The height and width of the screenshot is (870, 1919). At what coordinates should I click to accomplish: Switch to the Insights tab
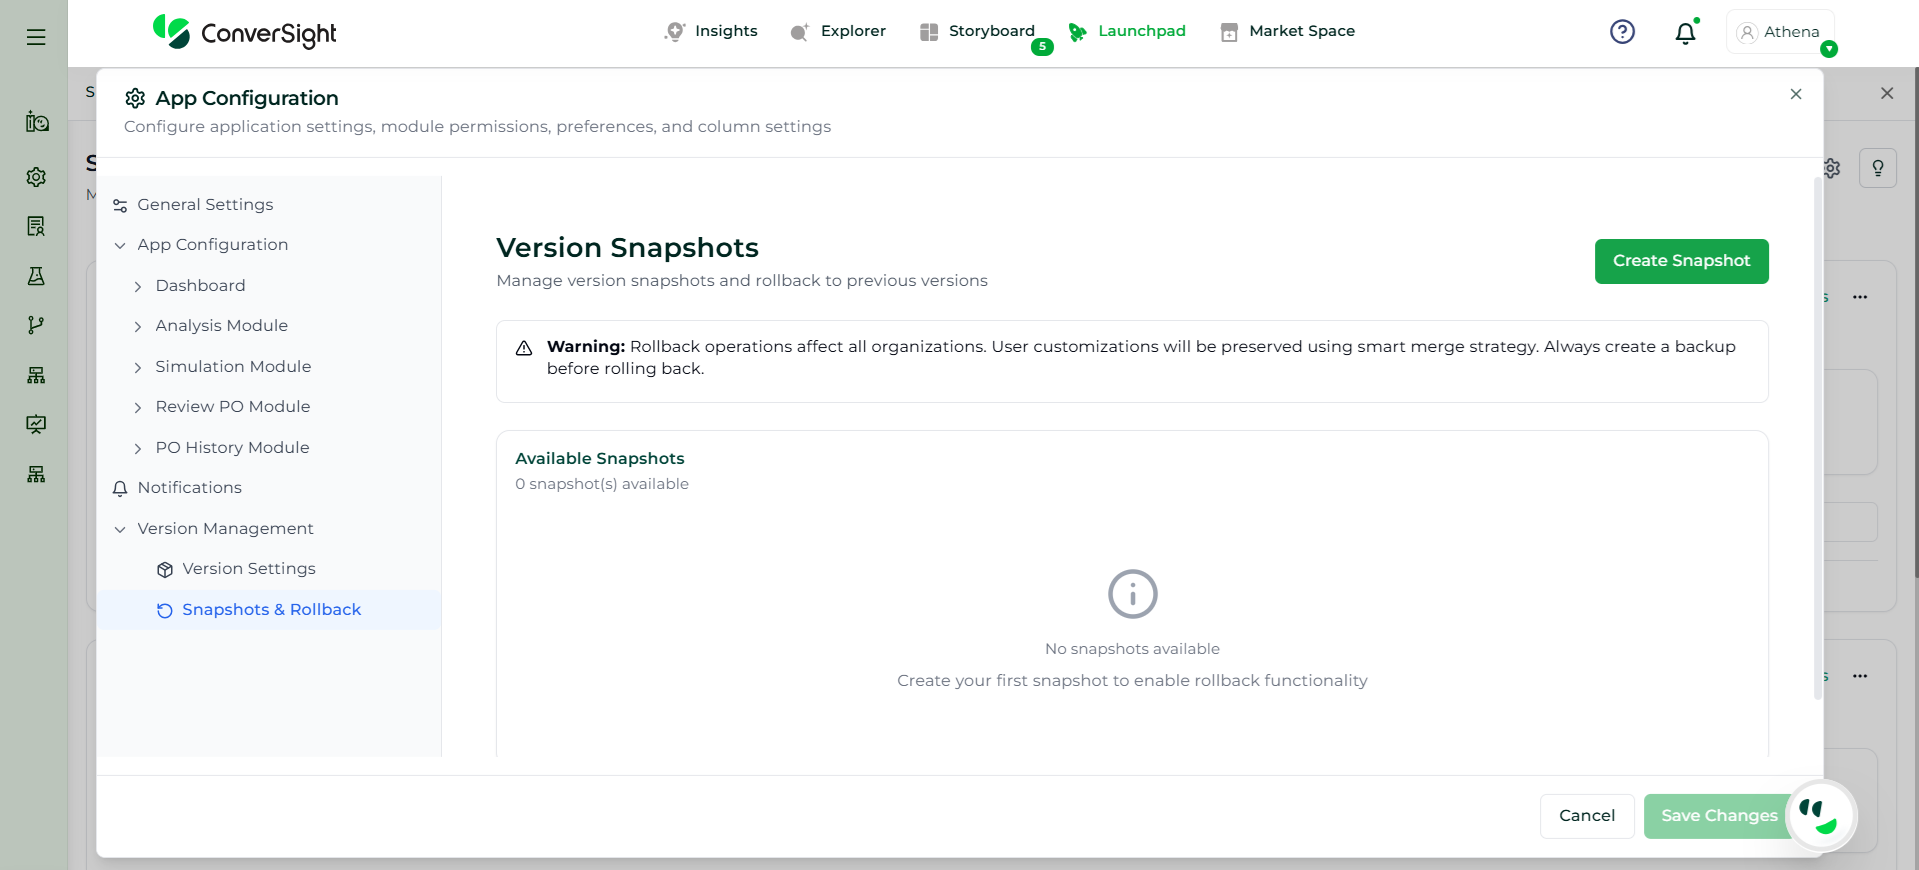711,31
